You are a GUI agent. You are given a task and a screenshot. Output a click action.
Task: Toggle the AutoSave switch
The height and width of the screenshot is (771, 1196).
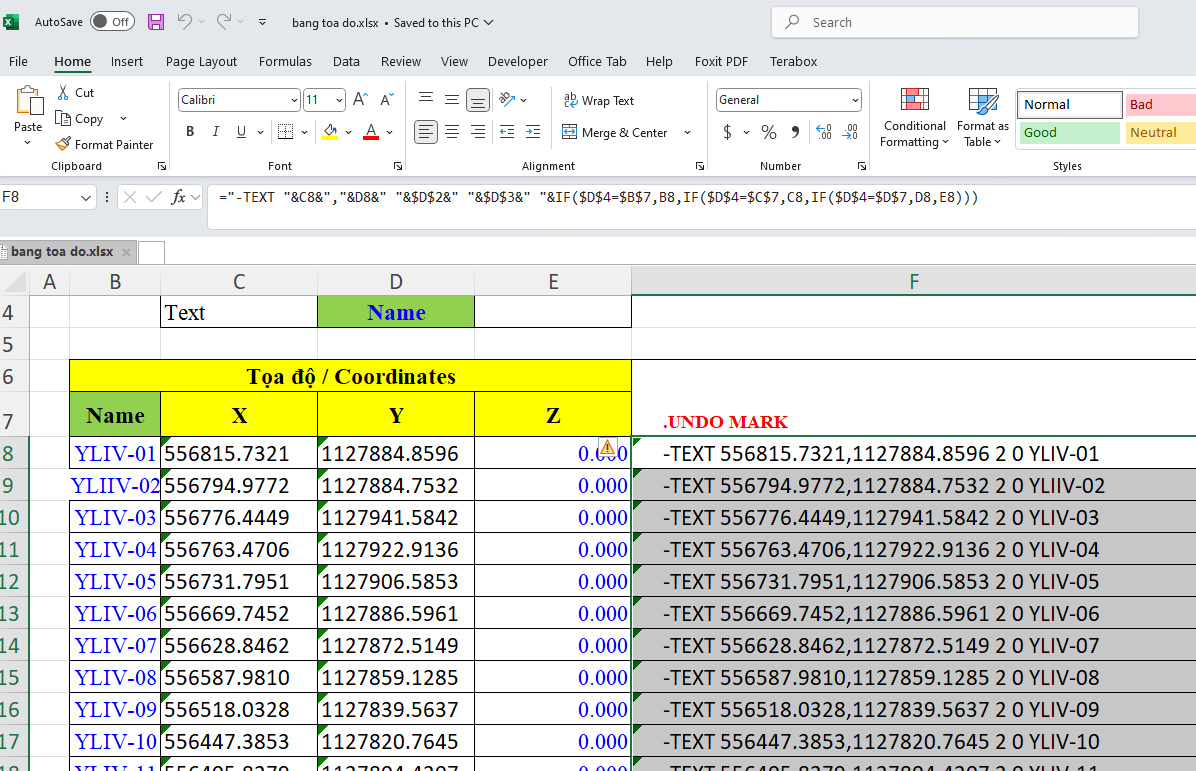(x=112, y=22)
